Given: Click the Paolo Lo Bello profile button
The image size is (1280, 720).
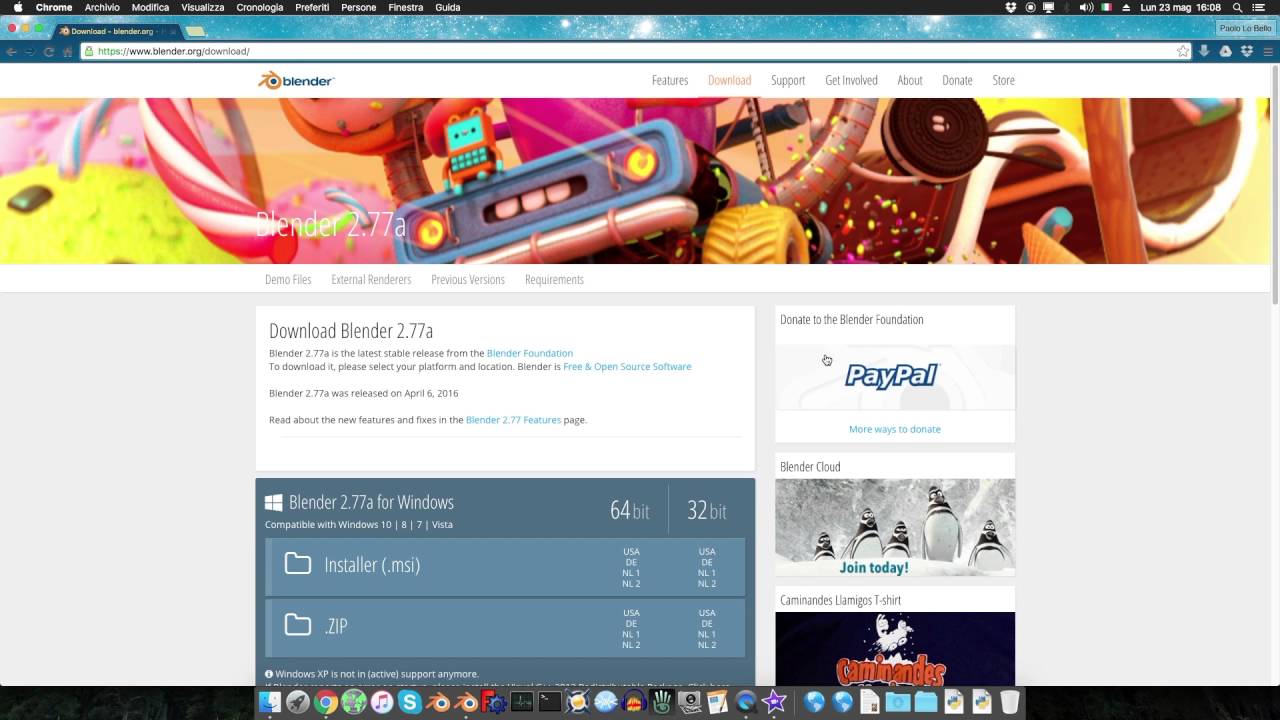Looking at the screenshot, I should 1246,29.
